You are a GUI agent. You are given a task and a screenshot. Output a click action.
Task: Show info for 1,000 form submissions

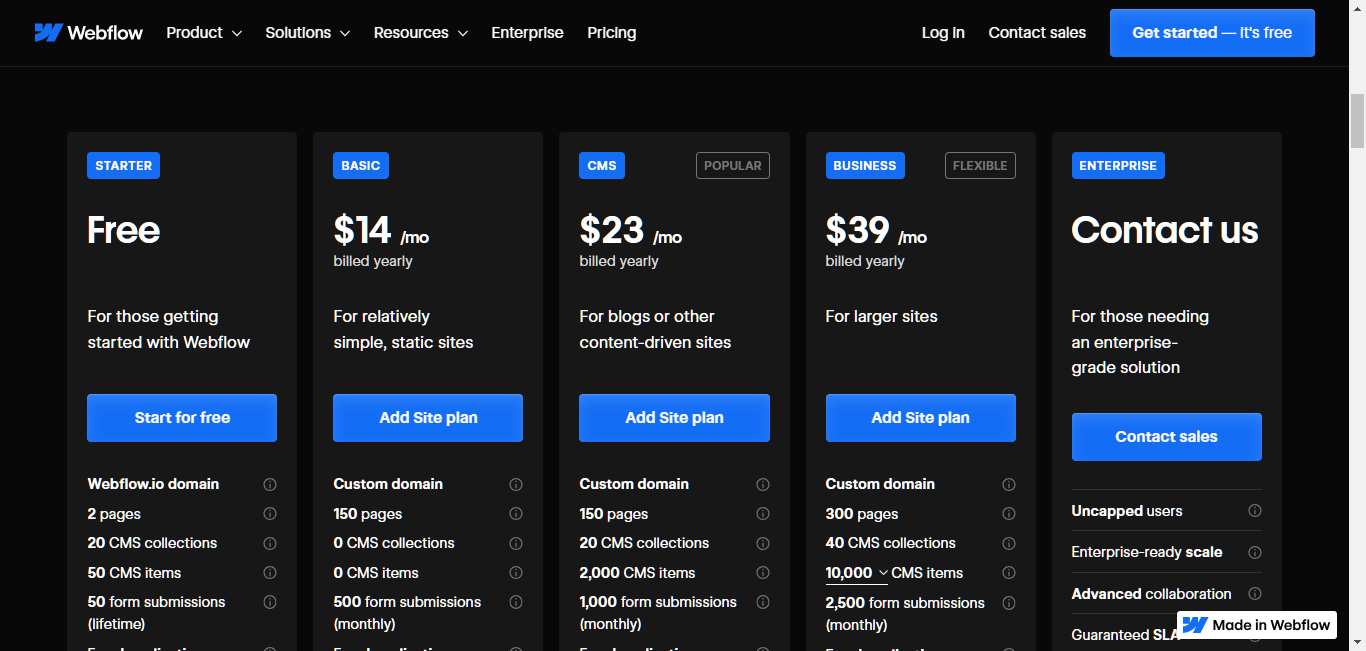[x=763, y=602]
